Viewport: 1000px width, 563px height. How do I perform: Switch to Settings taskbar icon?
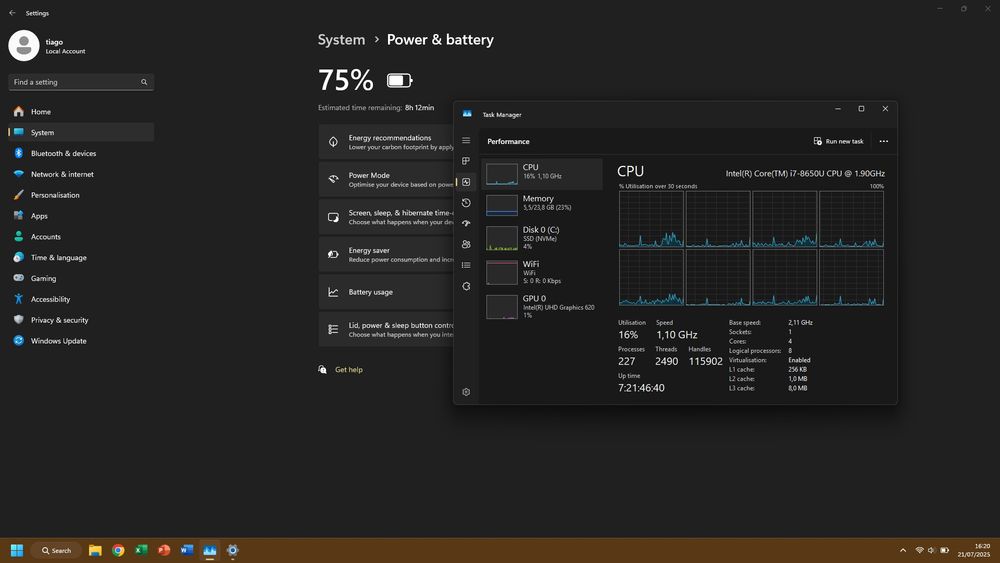coord(233,550)
